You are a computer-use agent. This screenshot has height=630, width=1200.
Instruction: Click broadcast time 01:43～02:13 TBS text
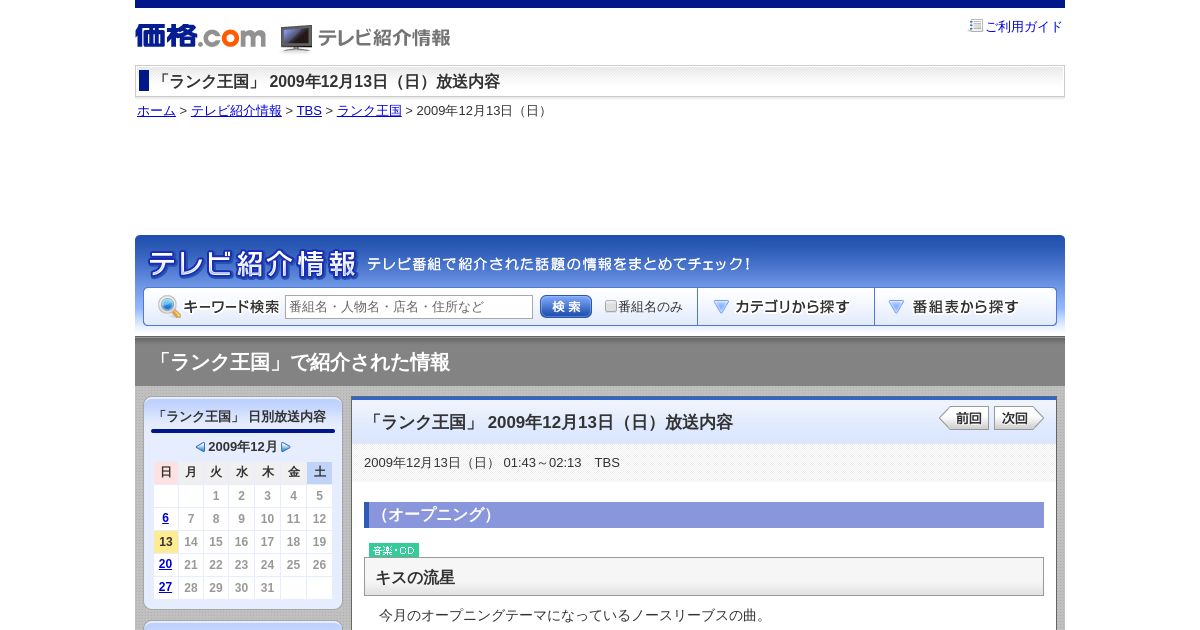coord(561,463)
